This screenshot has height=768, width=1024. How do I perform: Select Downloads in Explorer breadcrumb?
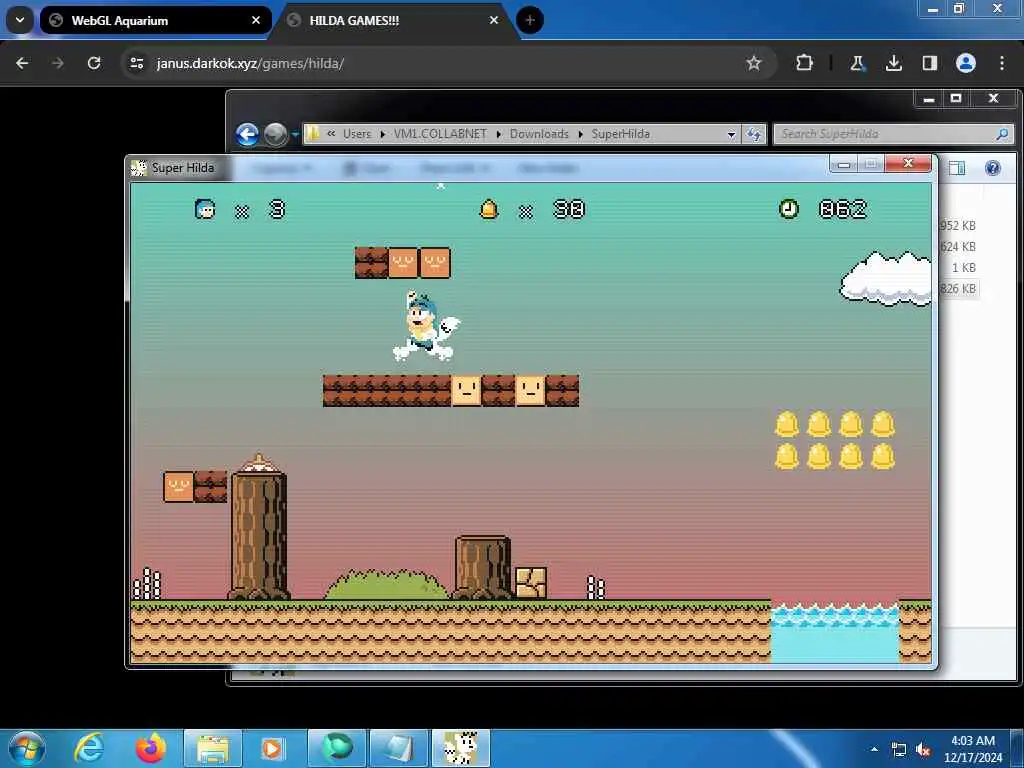coord(539,134)
